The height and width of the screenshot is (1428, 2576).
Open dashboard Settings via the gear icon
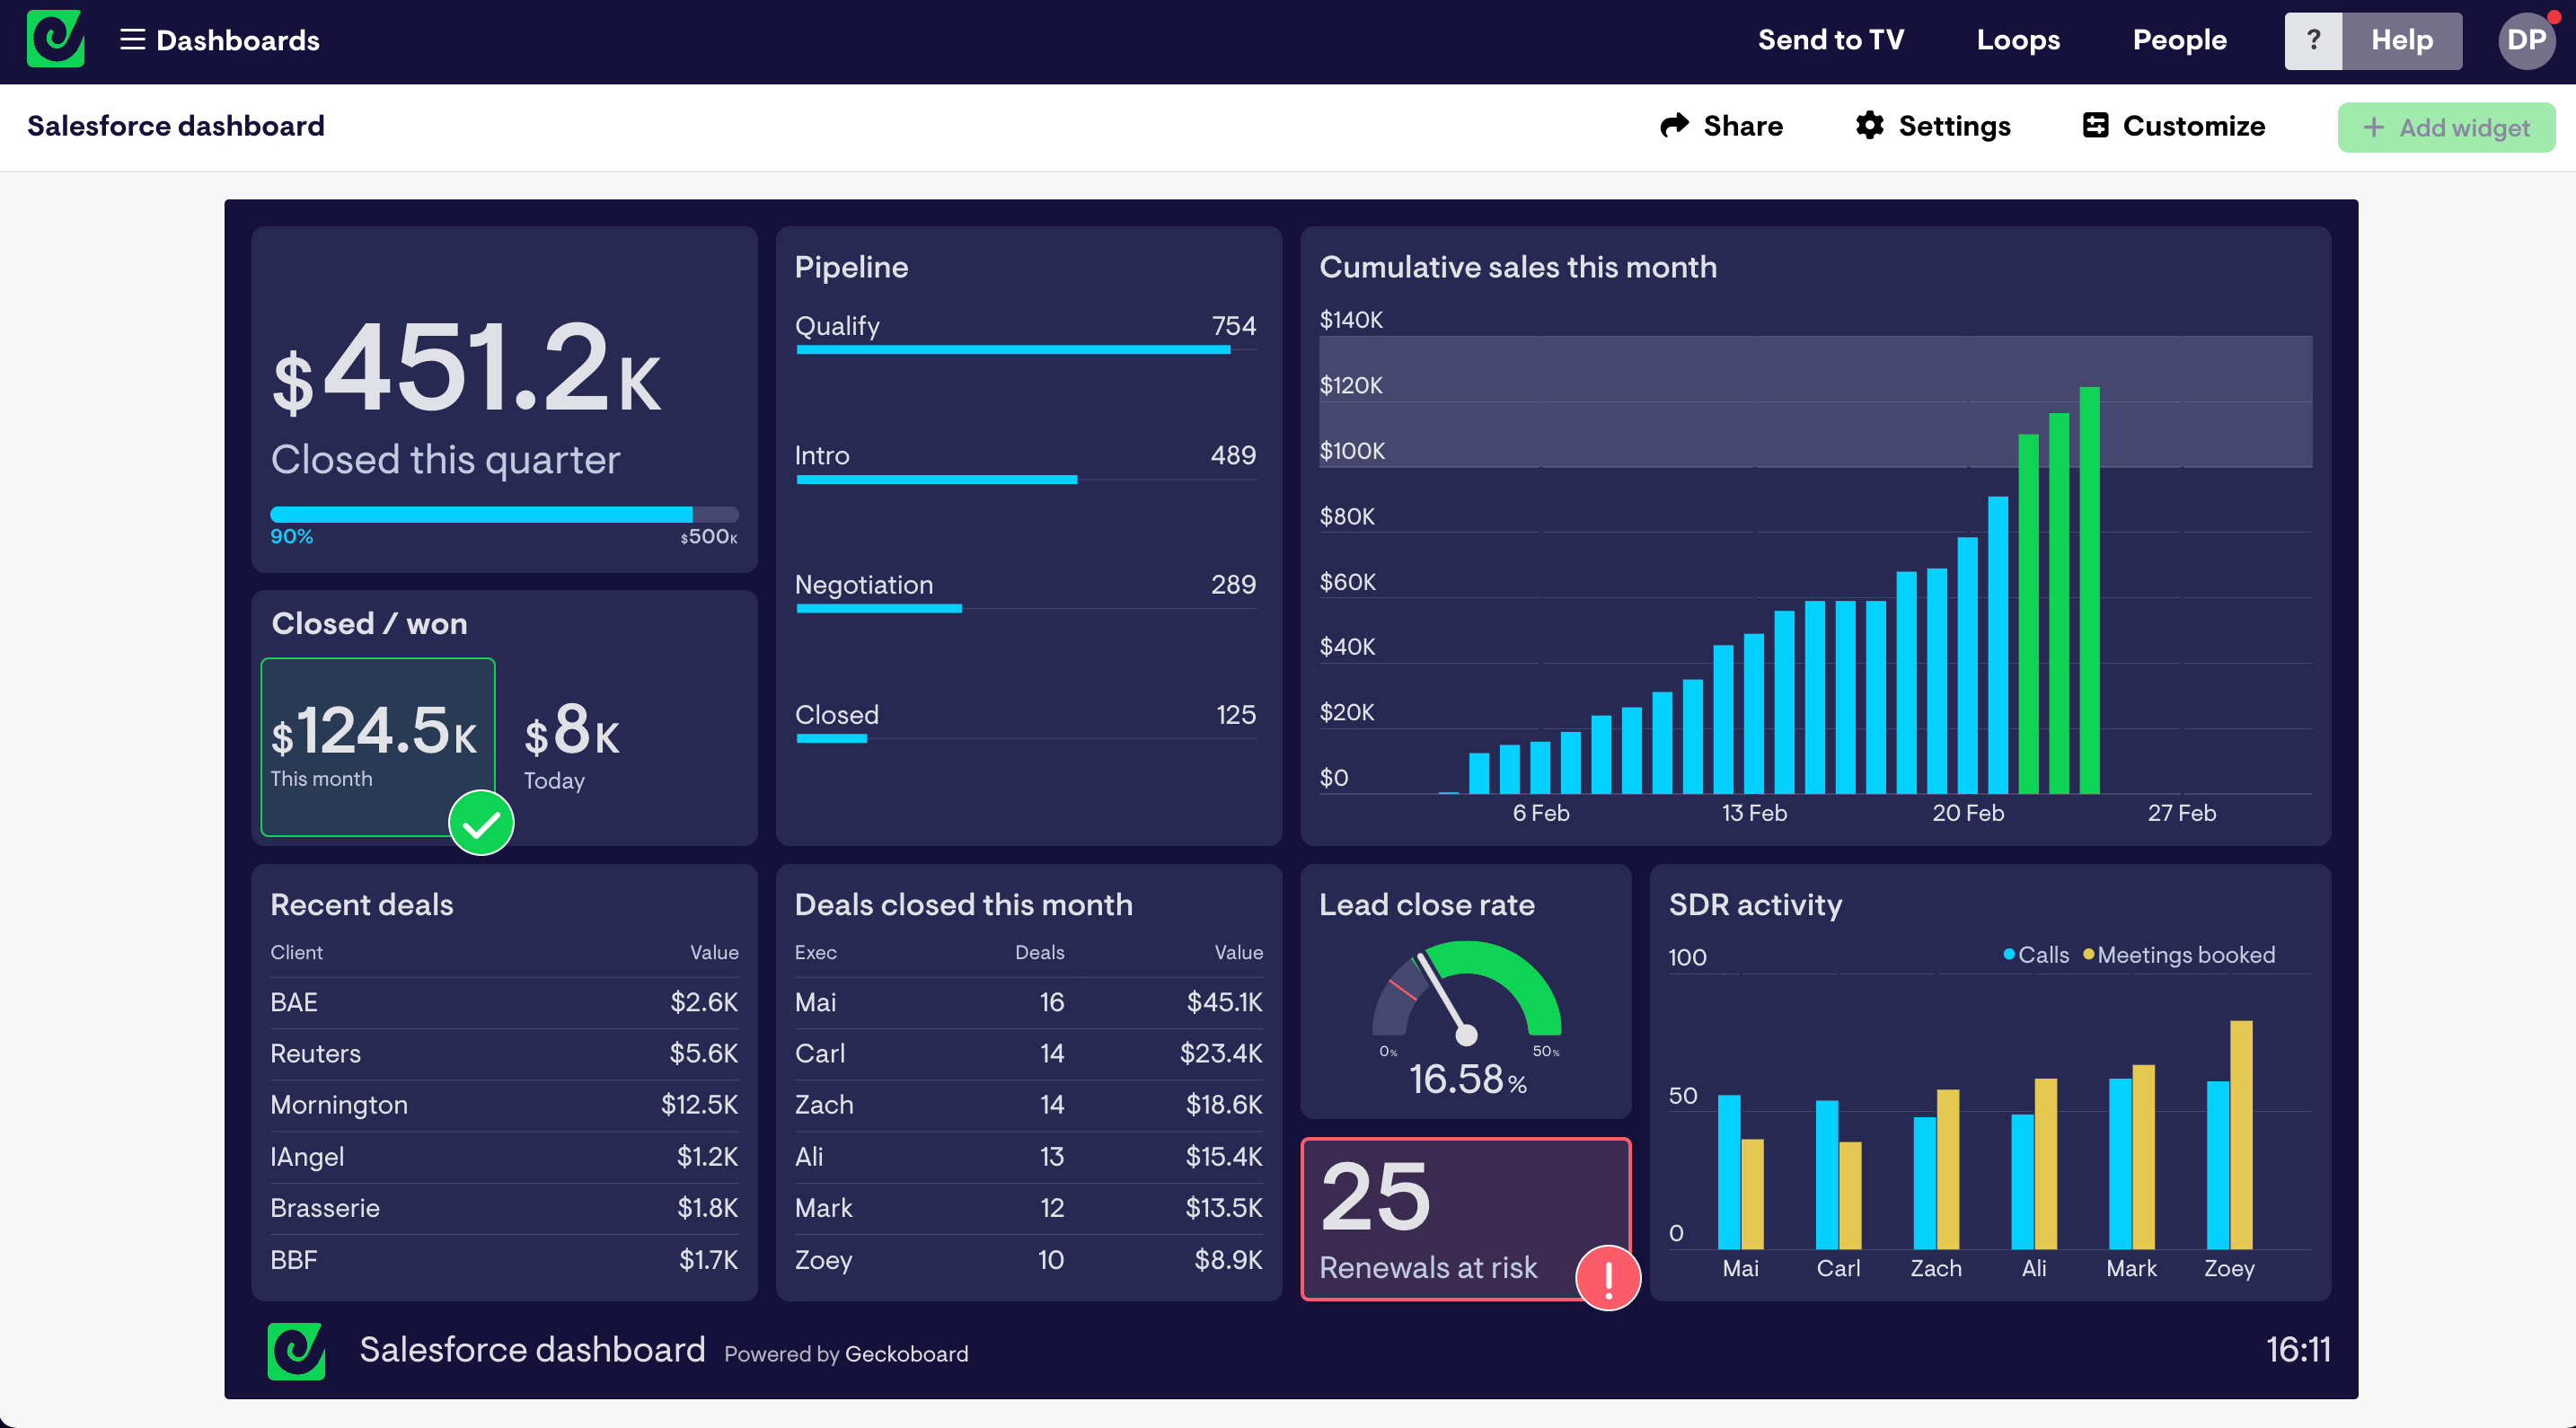[x=1870, y=126]
